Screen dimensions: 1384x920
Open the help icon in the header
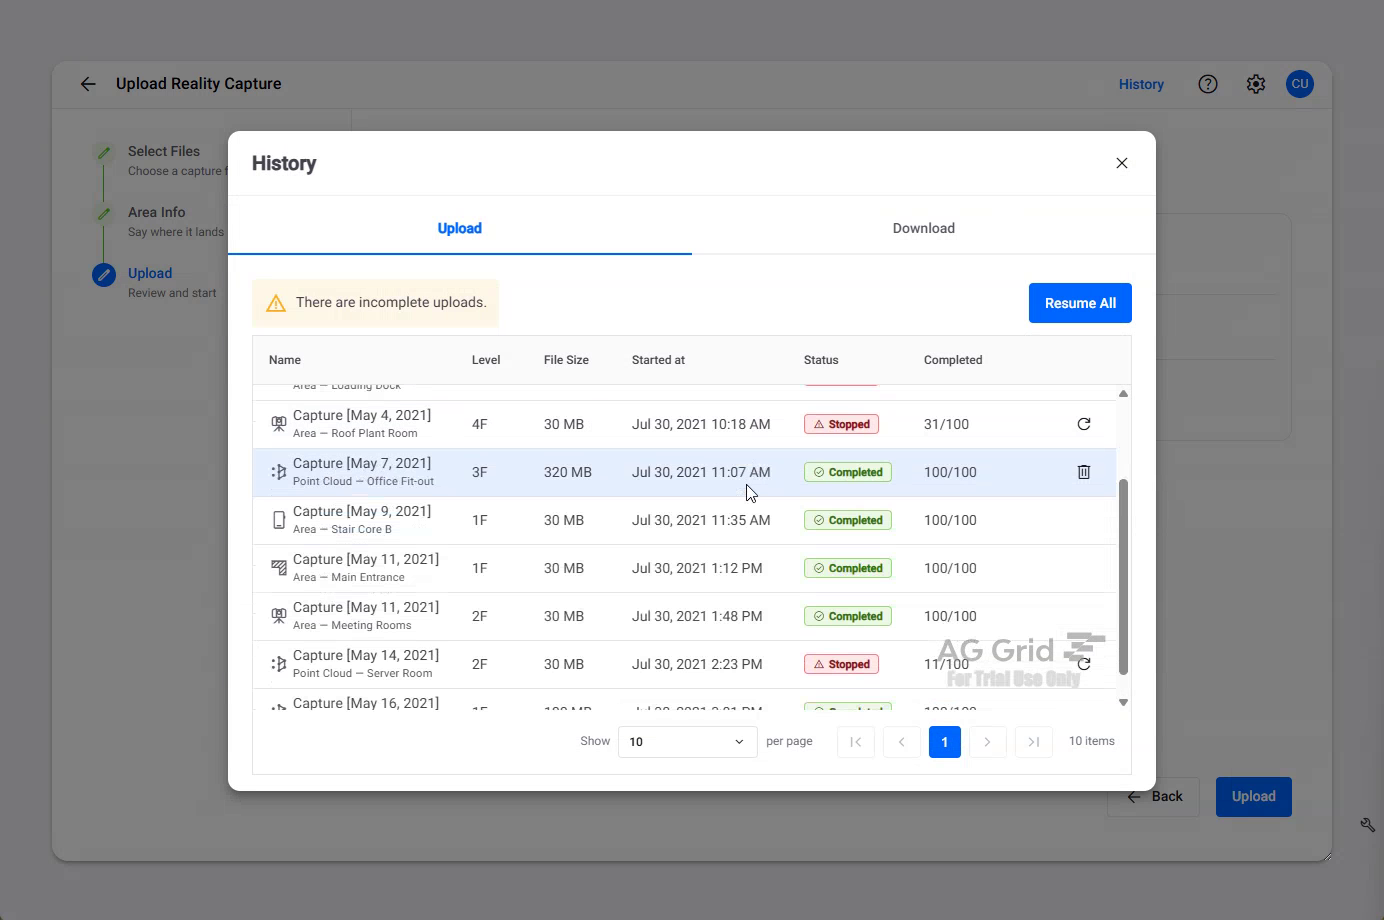pyautogui.click(x=1208, y=84)
